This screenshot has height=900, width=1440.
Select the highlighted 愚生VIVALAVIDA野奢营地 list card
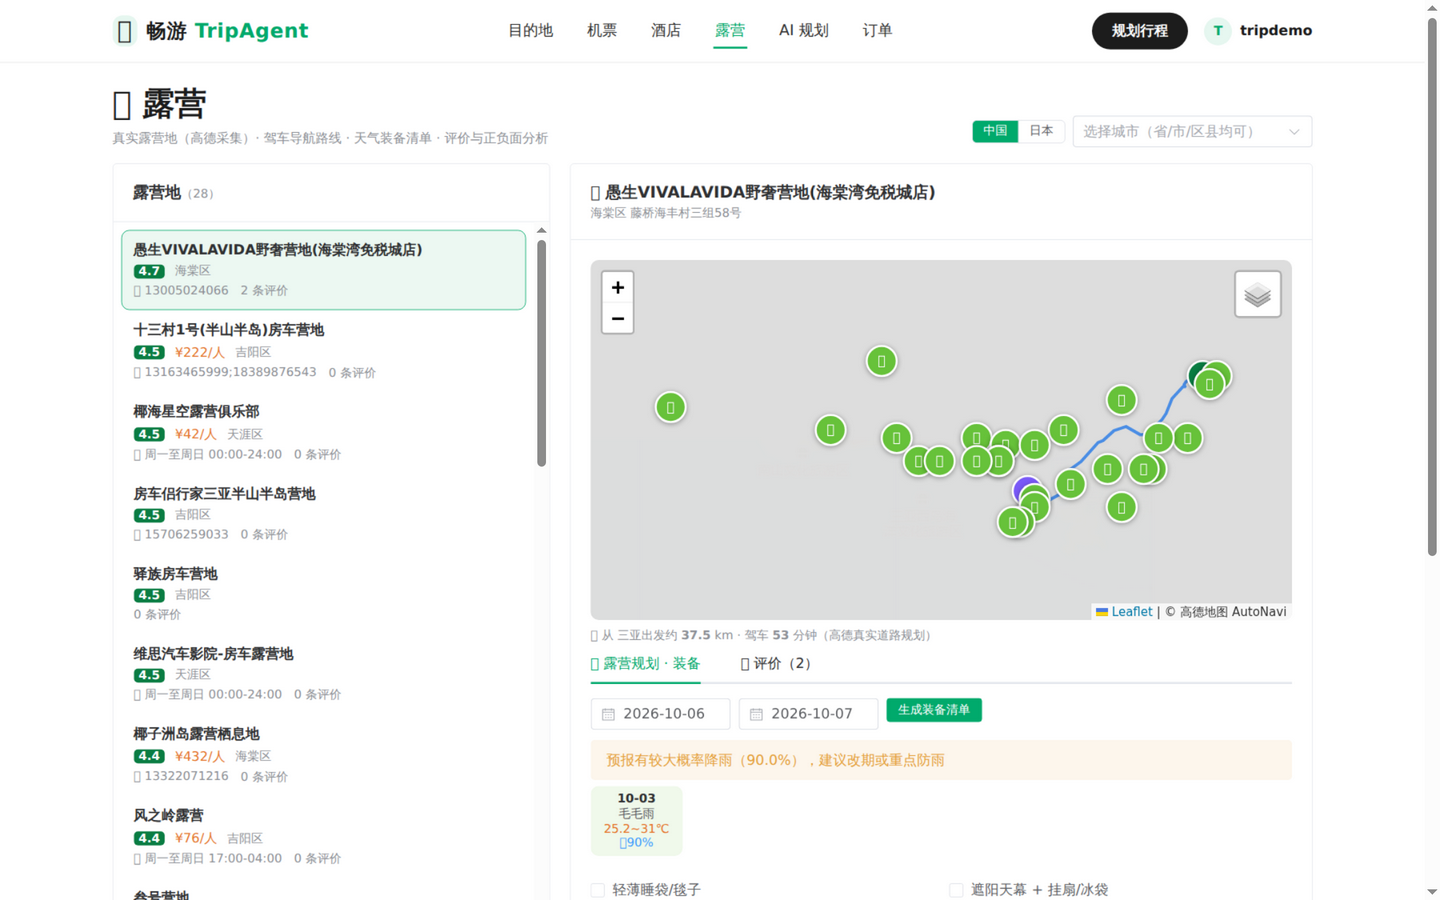324,270
